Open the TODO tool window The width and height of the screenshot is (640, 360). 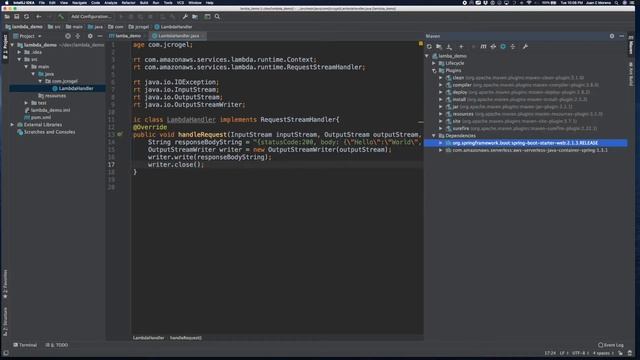coord(57,345)
